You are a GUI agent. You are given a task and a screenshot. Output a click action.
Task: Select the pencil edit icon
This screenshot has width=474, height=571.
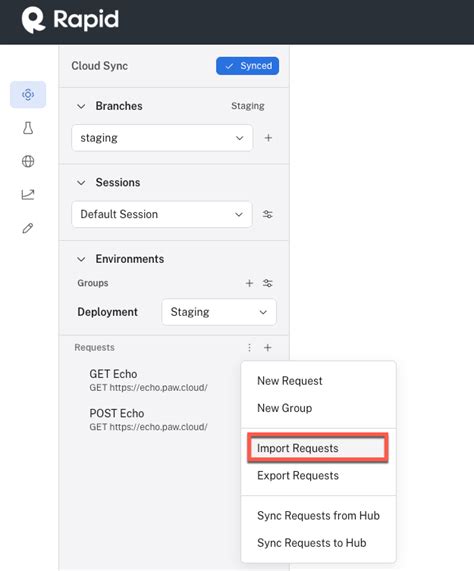point(28,228)
